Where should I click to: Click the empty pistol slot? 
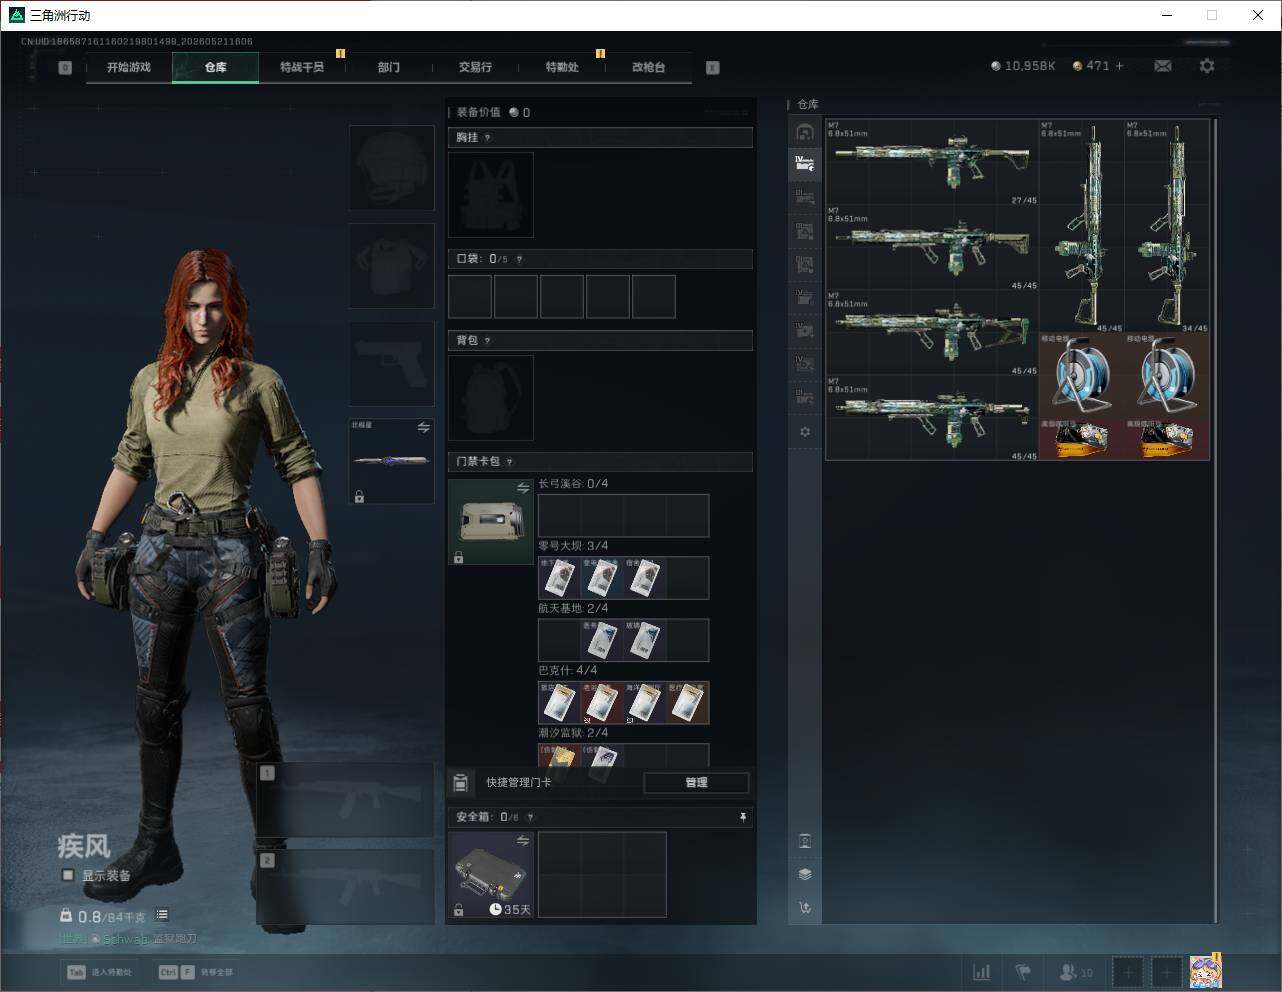coord(392,364)
